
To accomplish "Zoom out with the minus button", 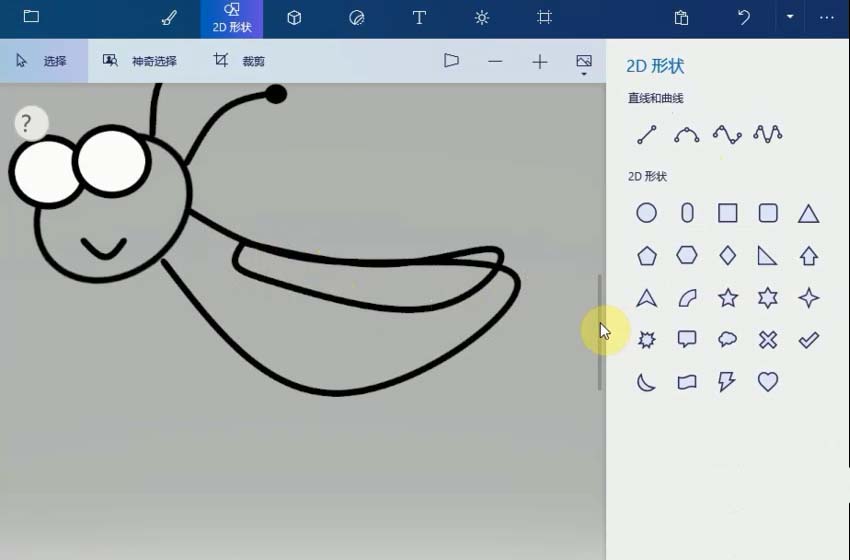I will pos(495,62).
